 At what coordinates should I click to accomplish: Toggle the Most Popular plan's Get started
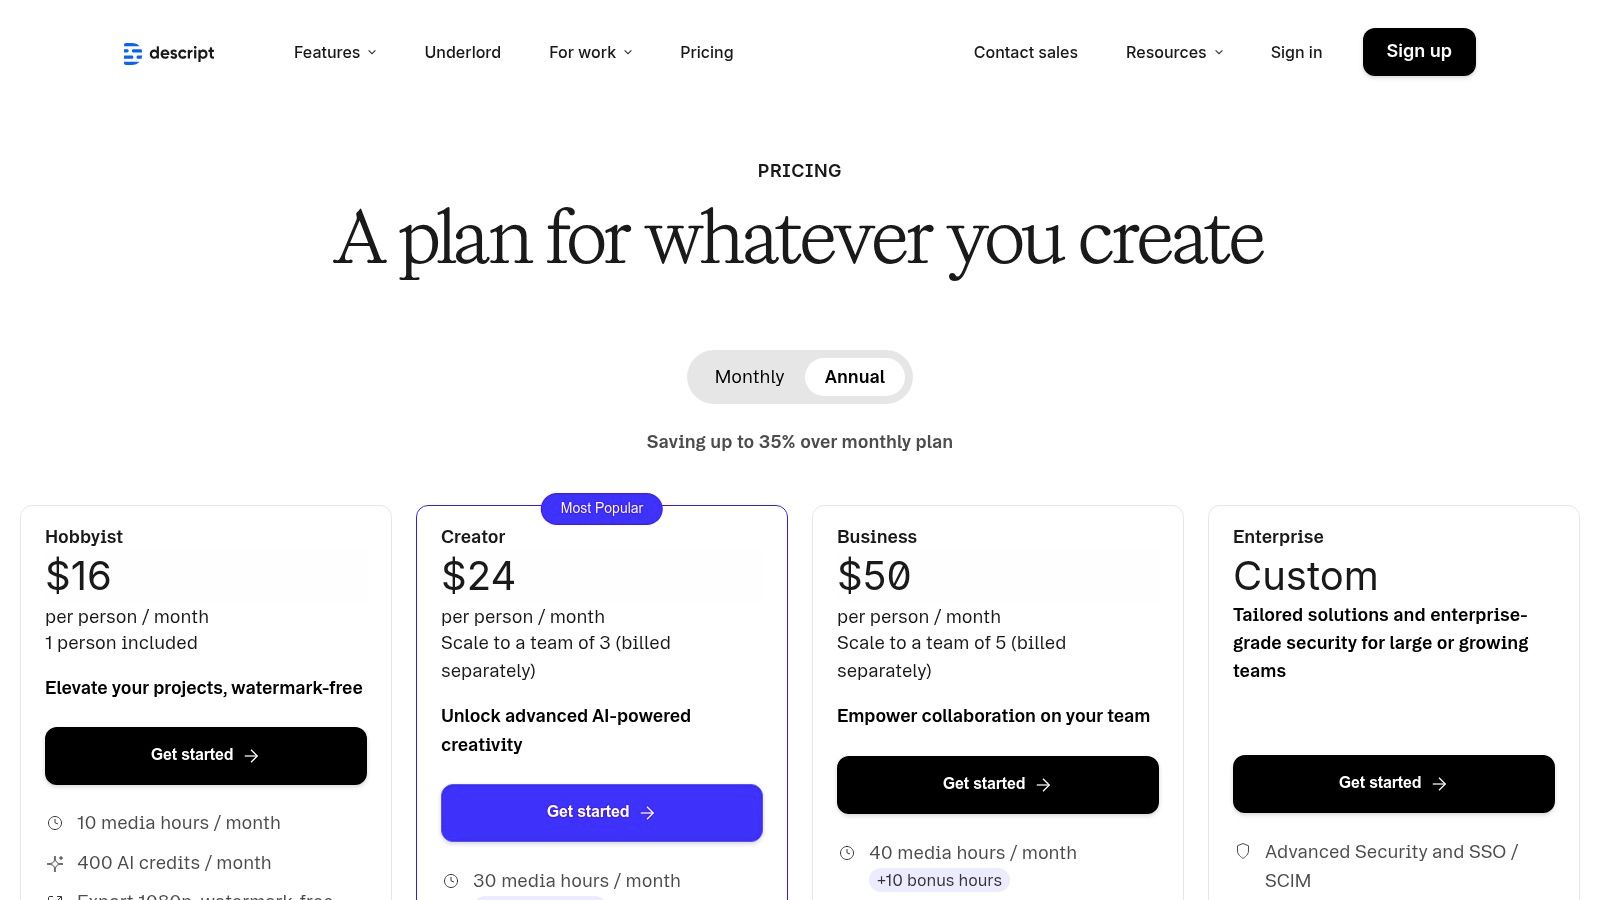[601, 812]
